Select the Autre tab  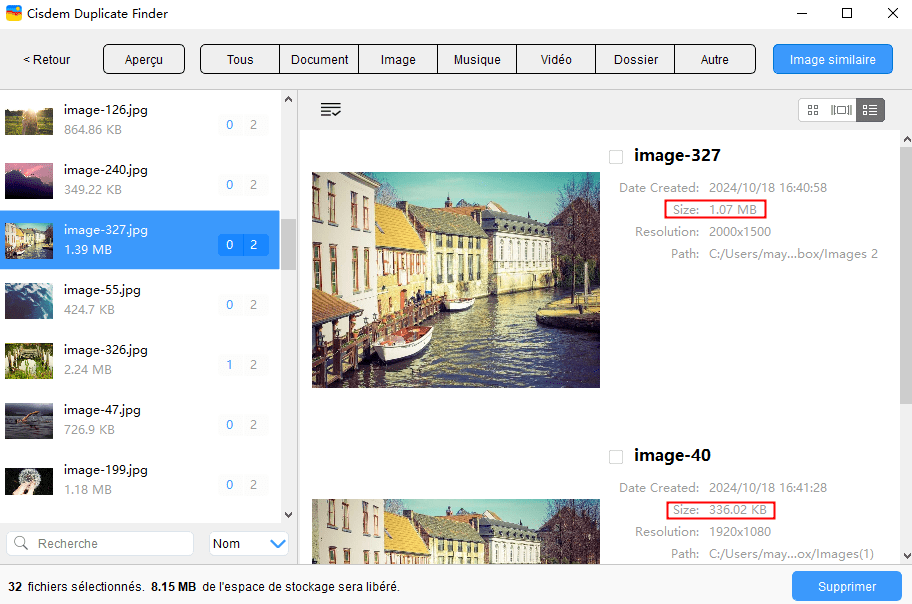[x=715, y=59]
